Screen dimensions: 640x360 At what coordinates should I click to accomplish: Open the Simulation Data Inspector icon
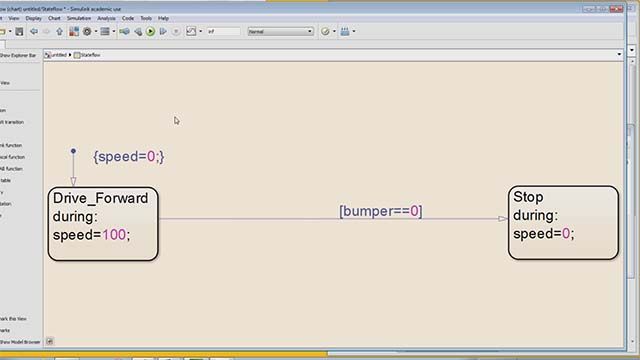(191, 31)
